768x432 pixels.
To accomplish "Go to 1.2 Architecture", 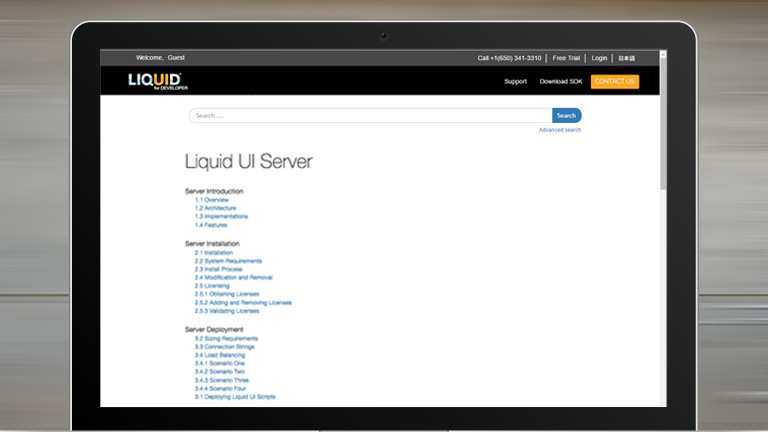I will coord(215,208).
